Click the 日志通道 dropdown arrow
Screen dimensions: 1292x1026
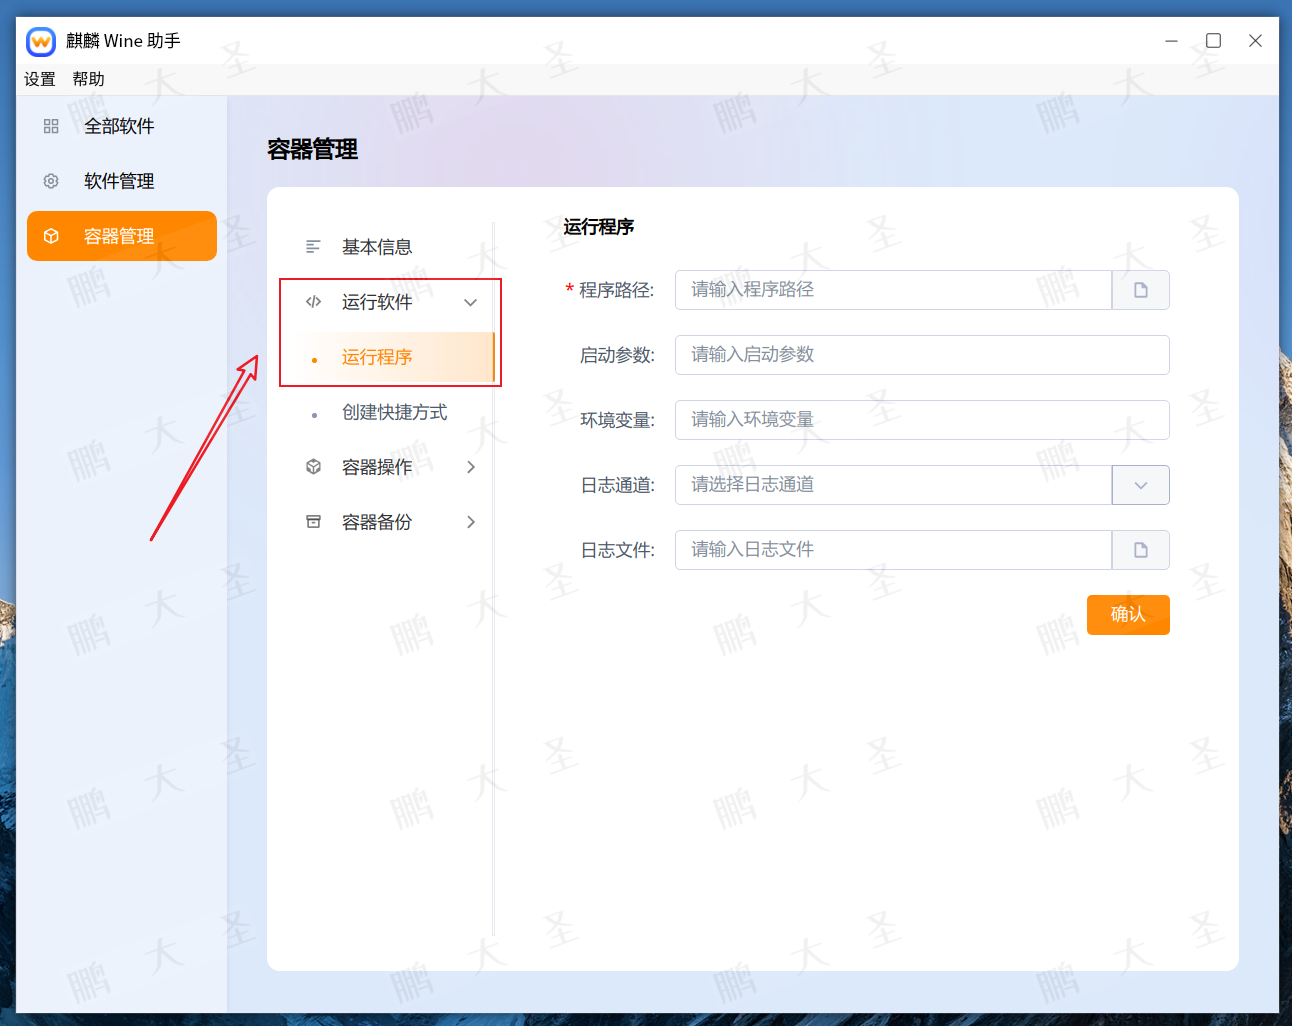[x=1141, y=485]
